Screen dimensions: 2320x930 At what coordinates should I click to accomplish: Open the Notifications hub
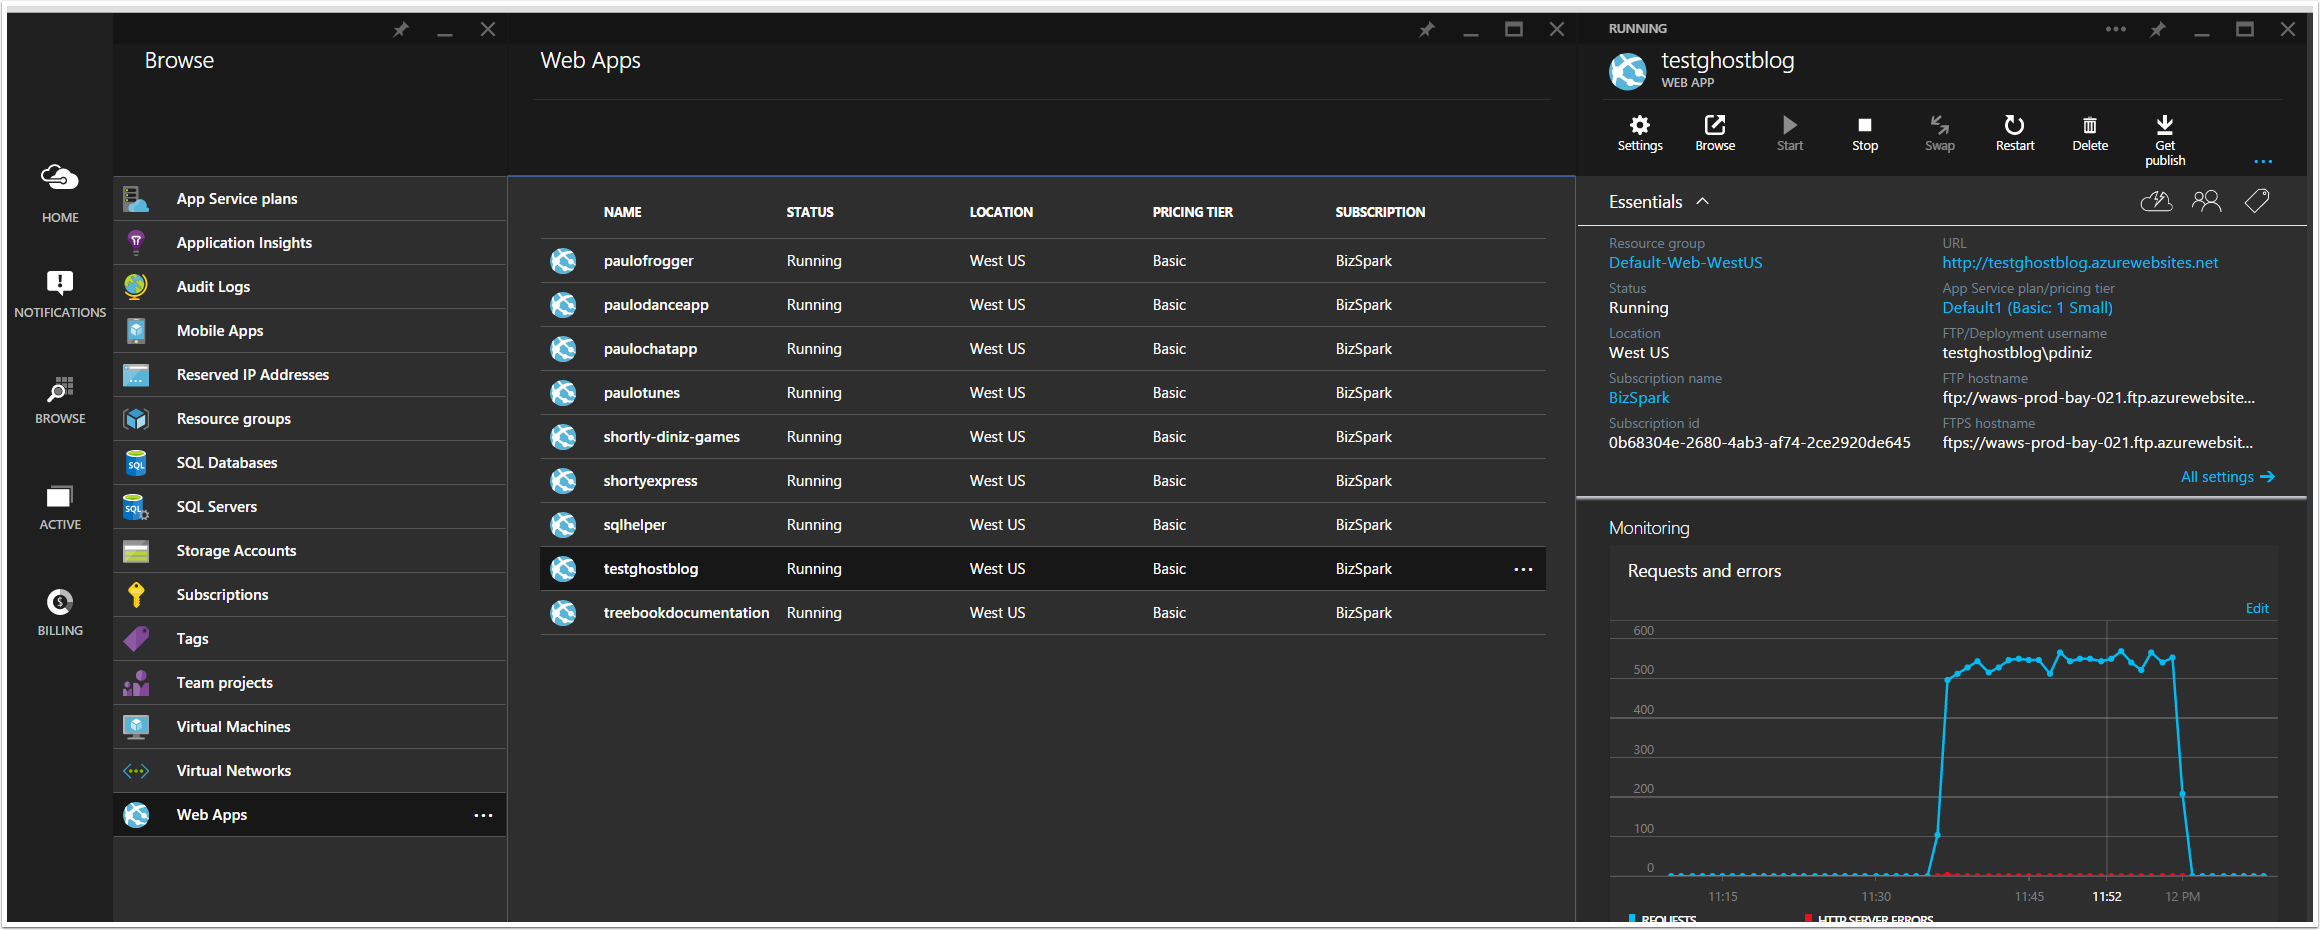(x=60, y=294)
